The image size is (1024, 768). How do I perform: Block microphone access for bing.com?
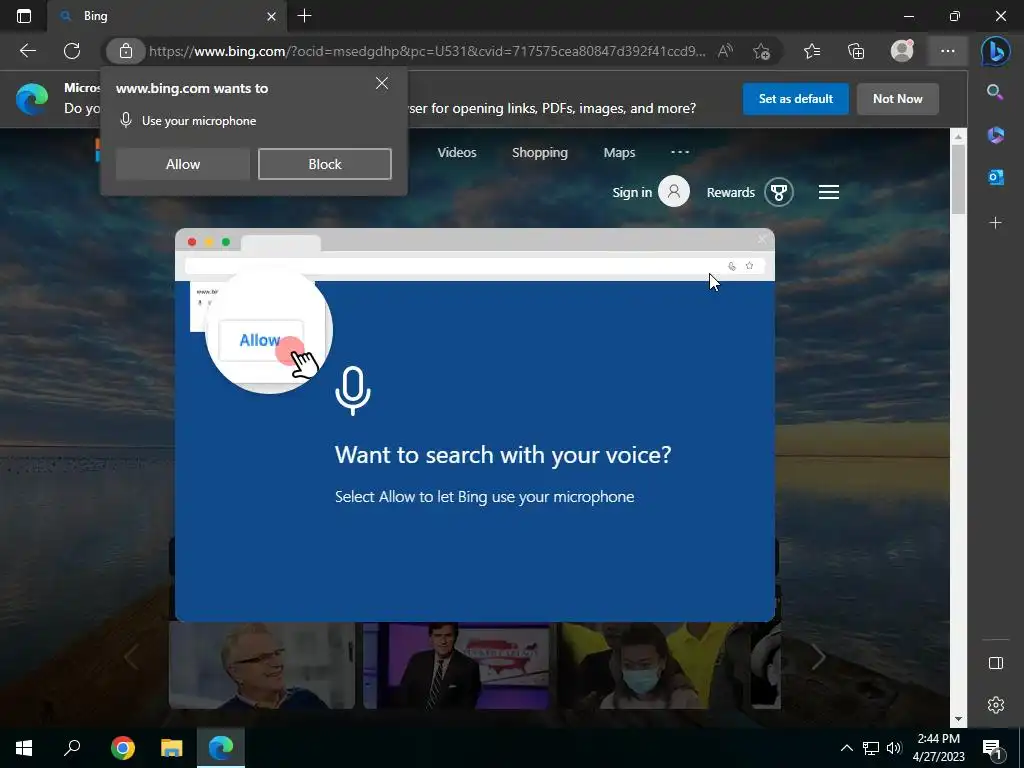tap(325, 164)
